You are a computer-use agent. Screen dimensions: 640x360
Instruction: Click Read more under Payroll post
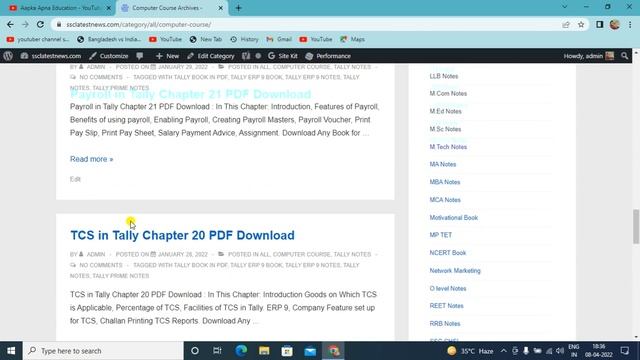click(x=91, y=159)
